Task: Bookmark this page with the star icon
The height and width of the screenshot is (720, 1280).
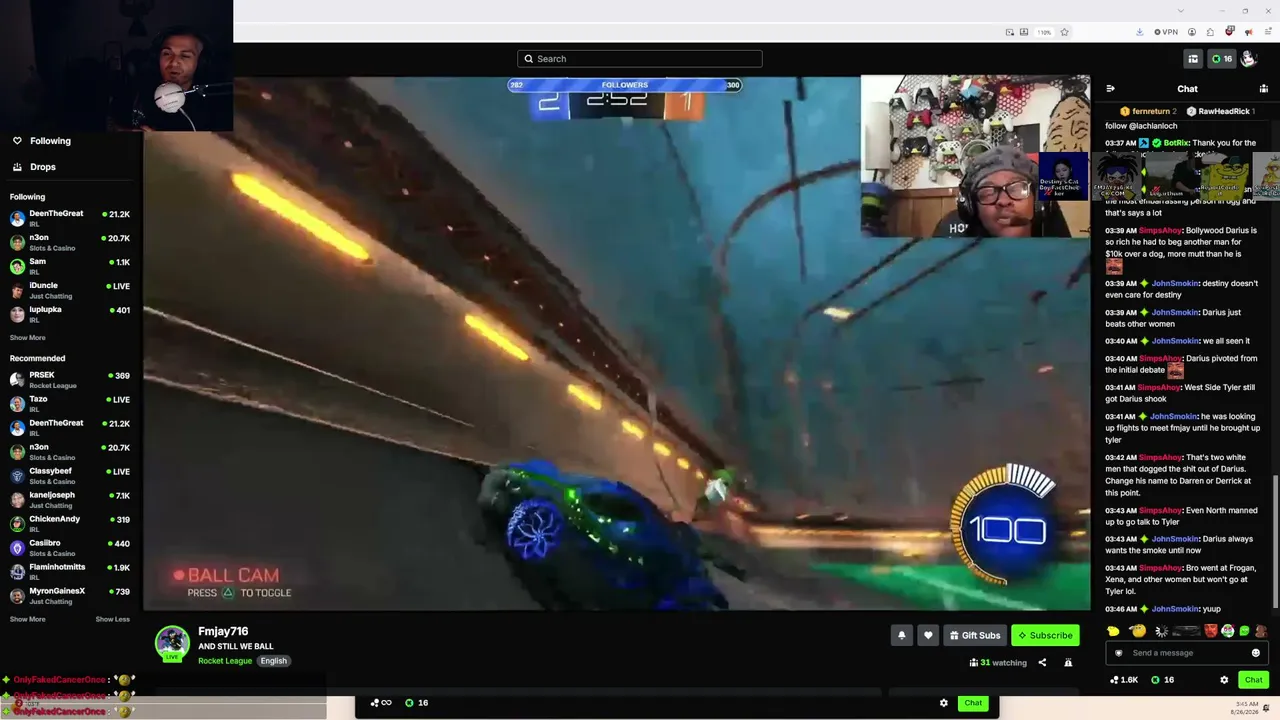Action: pyautogui.click(x=1064, y=32)
